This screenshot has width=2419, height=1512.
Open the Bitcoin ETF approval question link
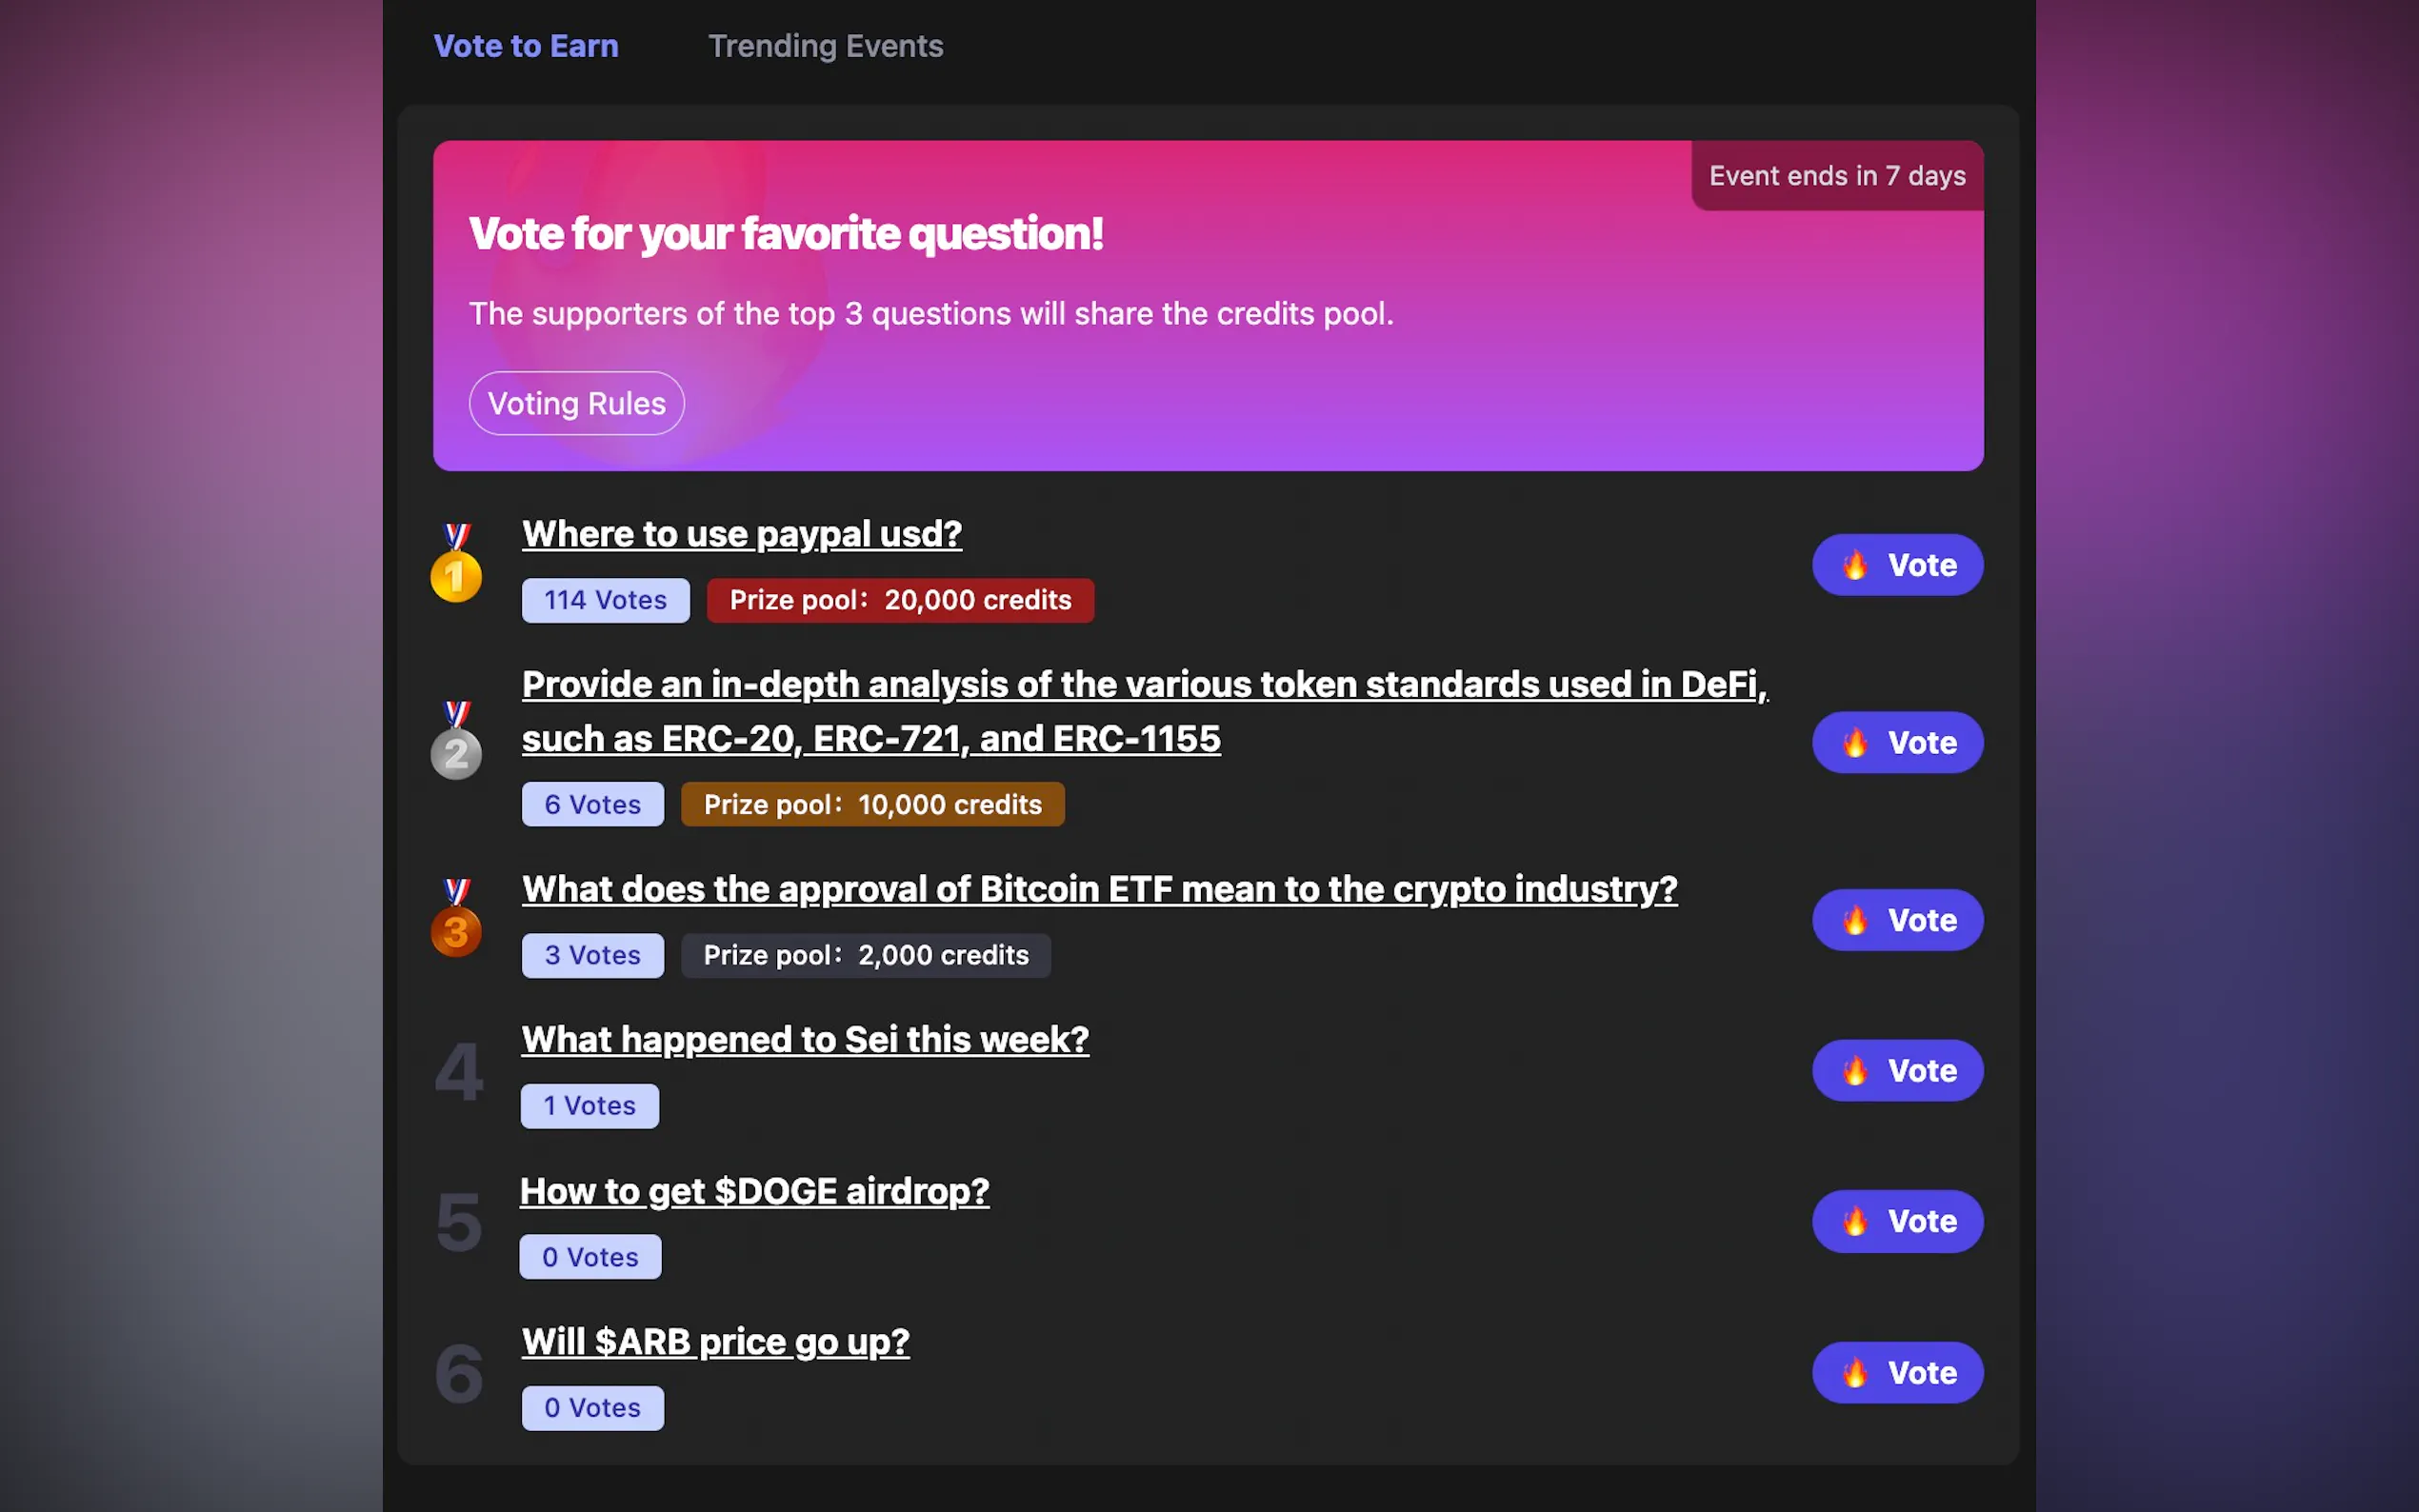pyautogui.click(x=1099, y=889)
